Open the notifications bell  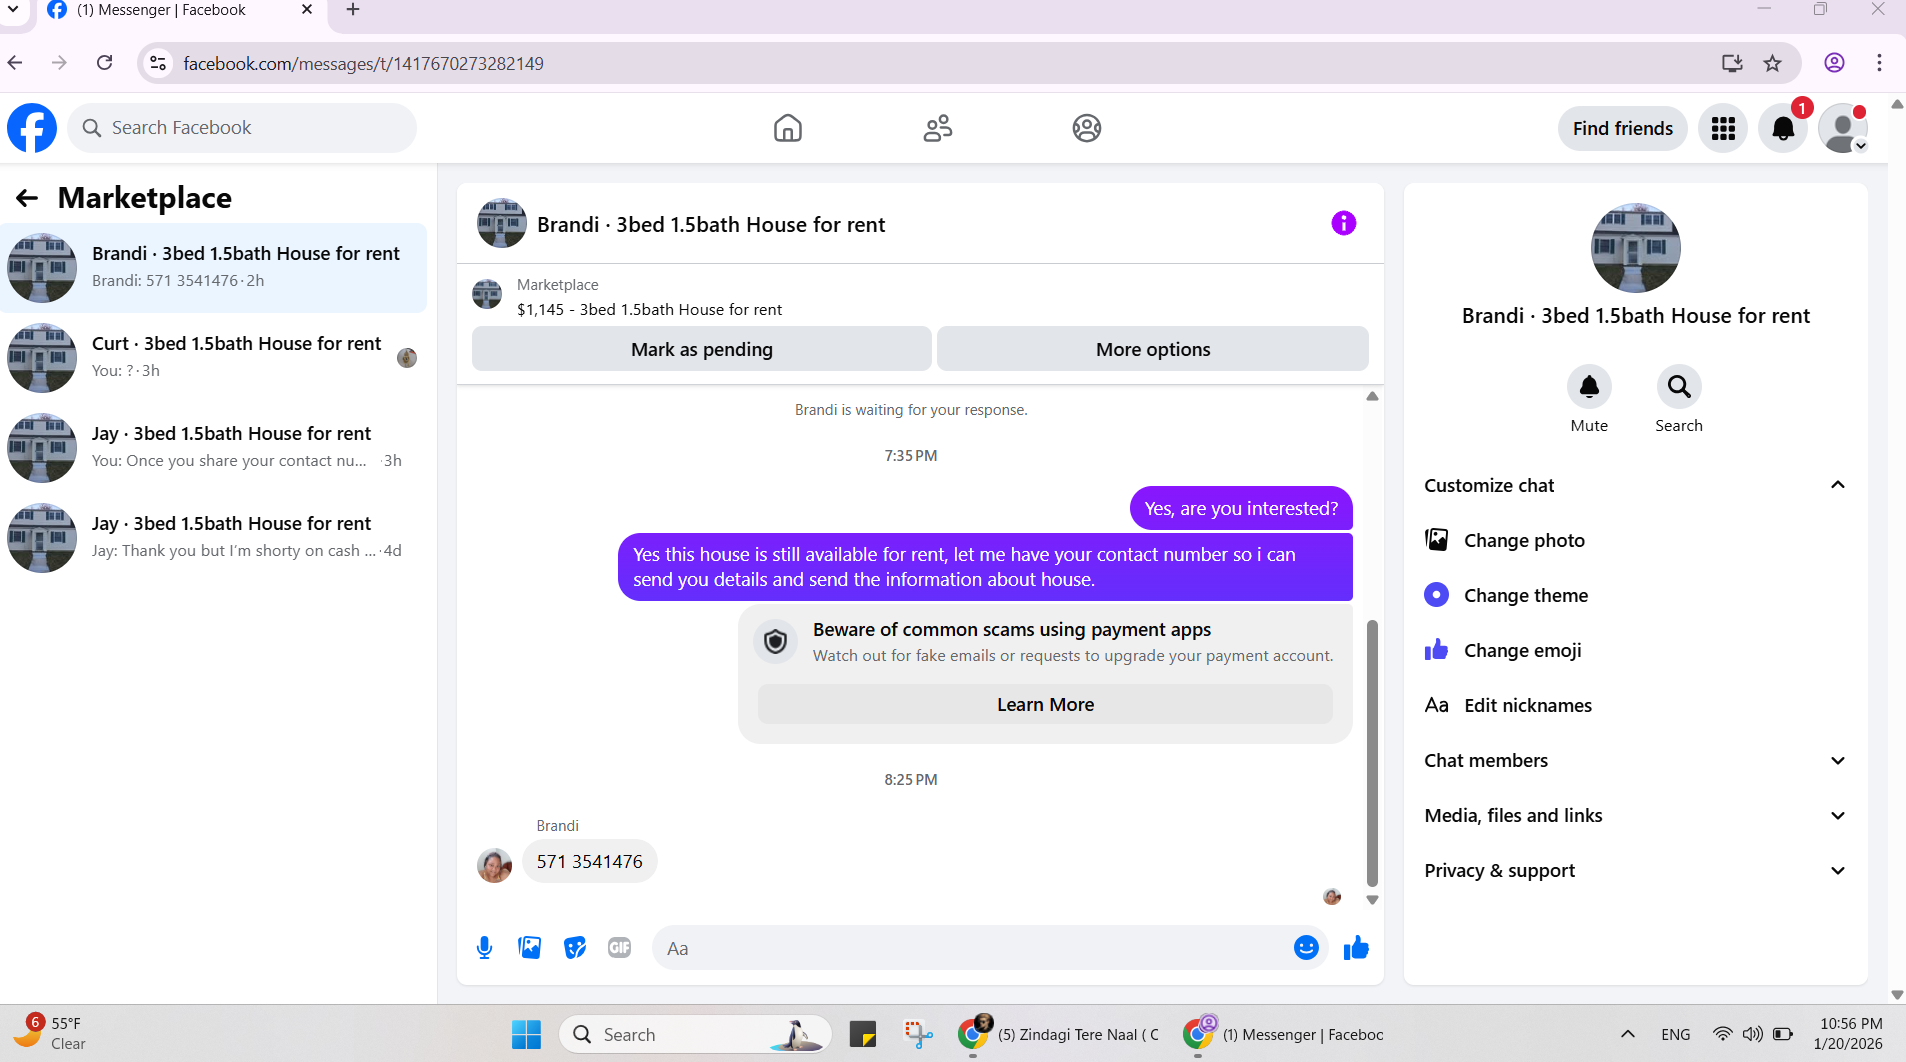(x=1783, y=128)
